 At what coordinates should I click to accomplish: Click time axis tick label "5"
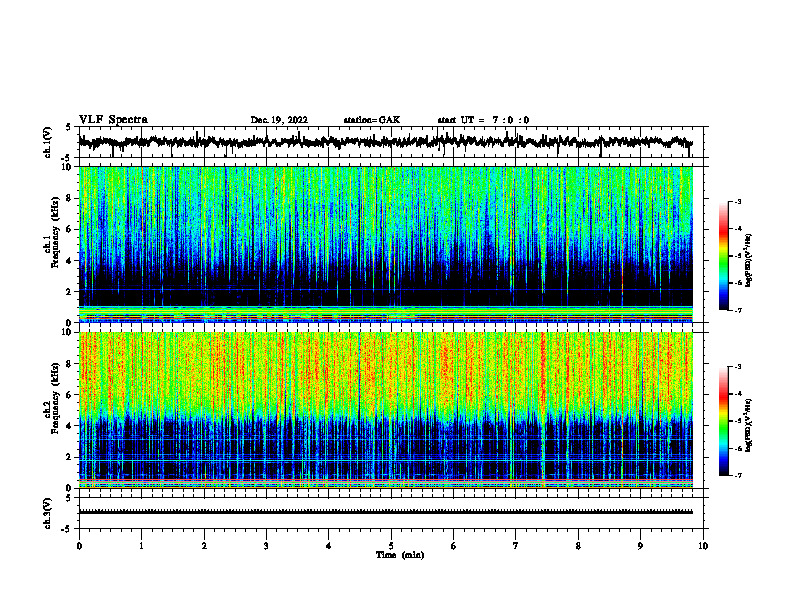click(391, 546)
